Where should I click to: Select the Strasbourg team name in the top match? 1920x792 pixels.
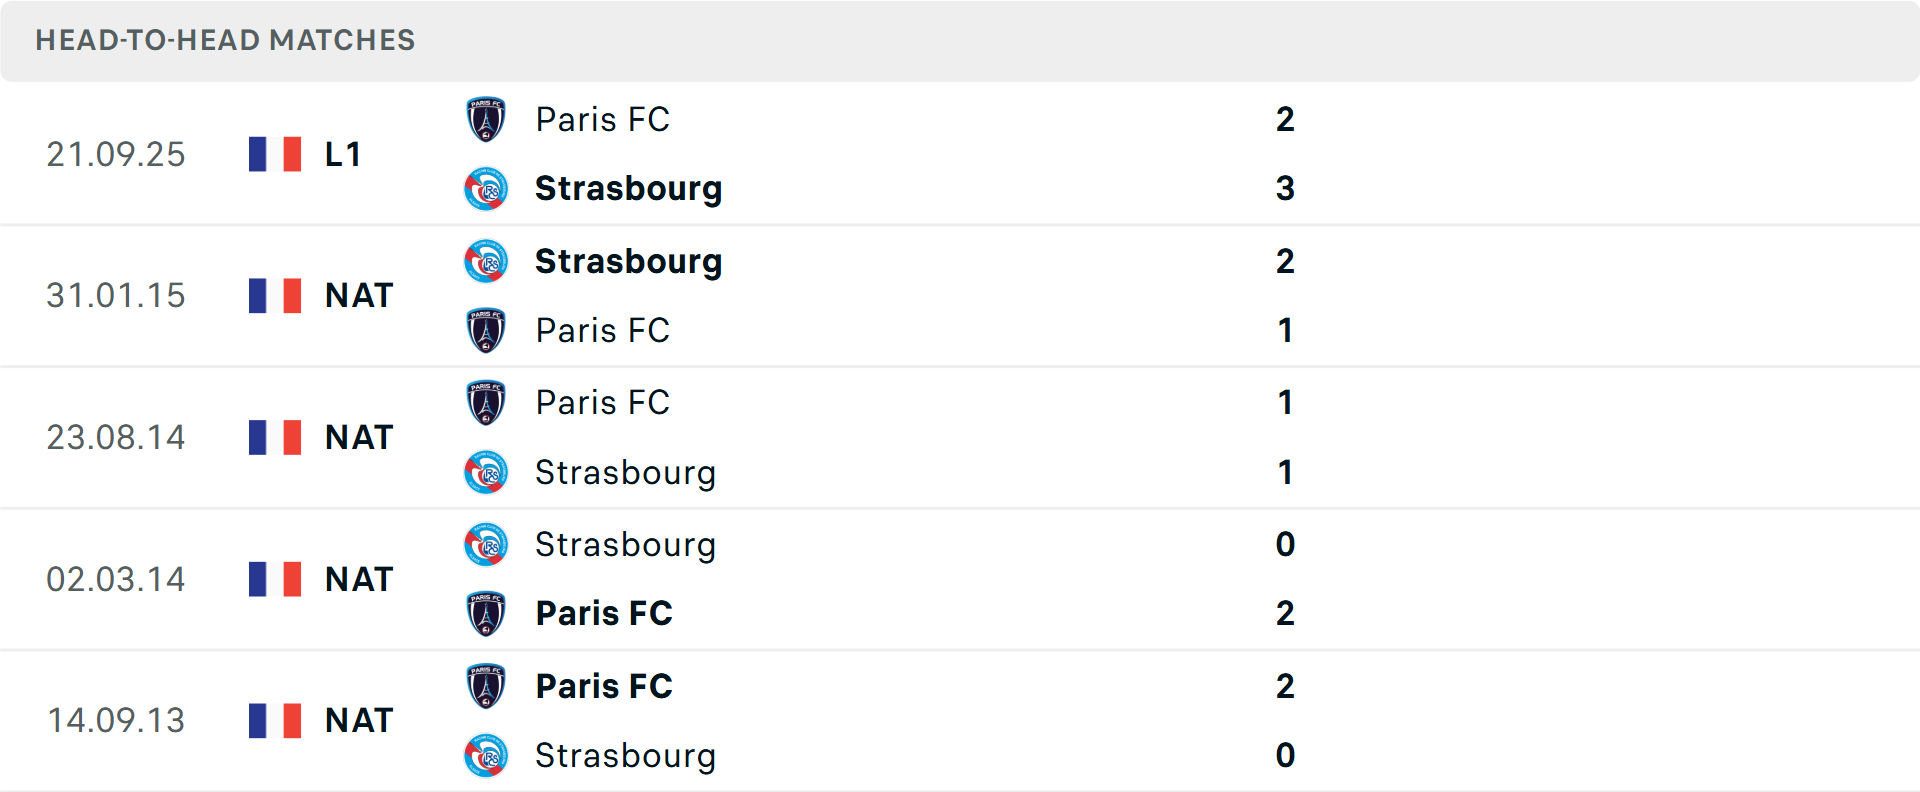coord(629,188)
